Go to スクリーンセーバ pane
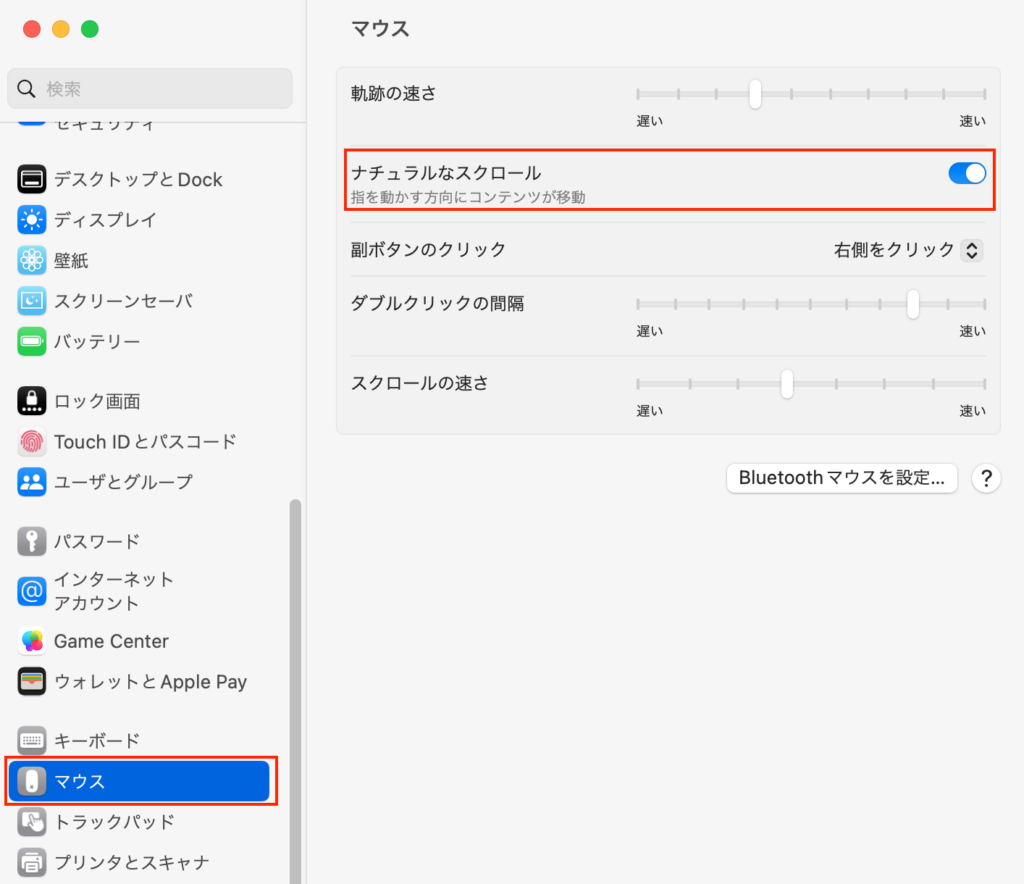 (x=138, y=301)
